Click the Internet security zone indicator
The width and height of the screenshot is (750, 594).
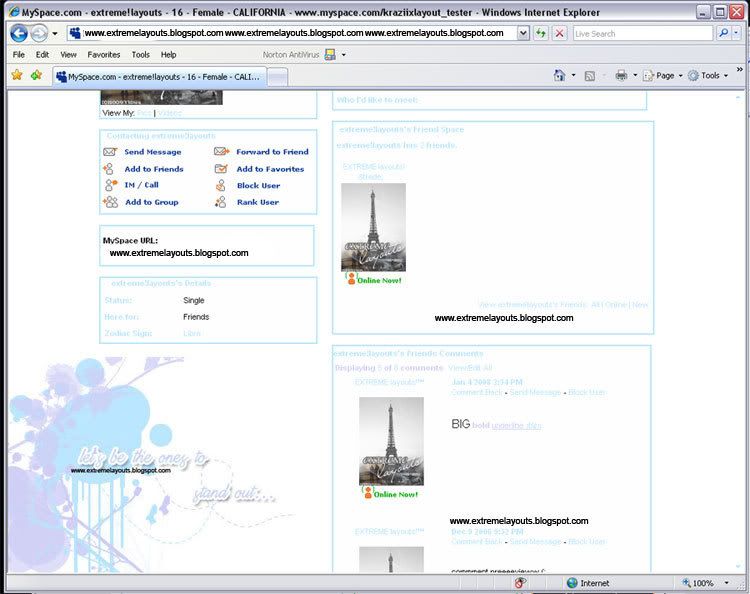click(588, 583)
